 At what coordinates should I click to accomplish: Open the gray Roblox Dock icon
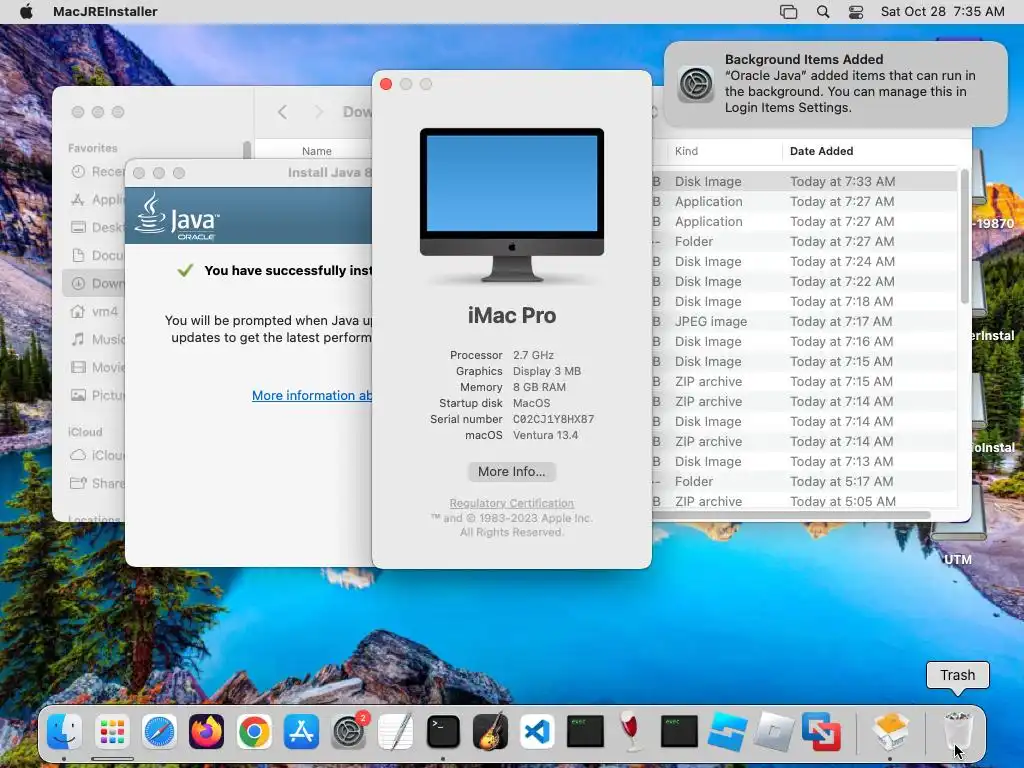pyautogui.click(x=774, y=731)
